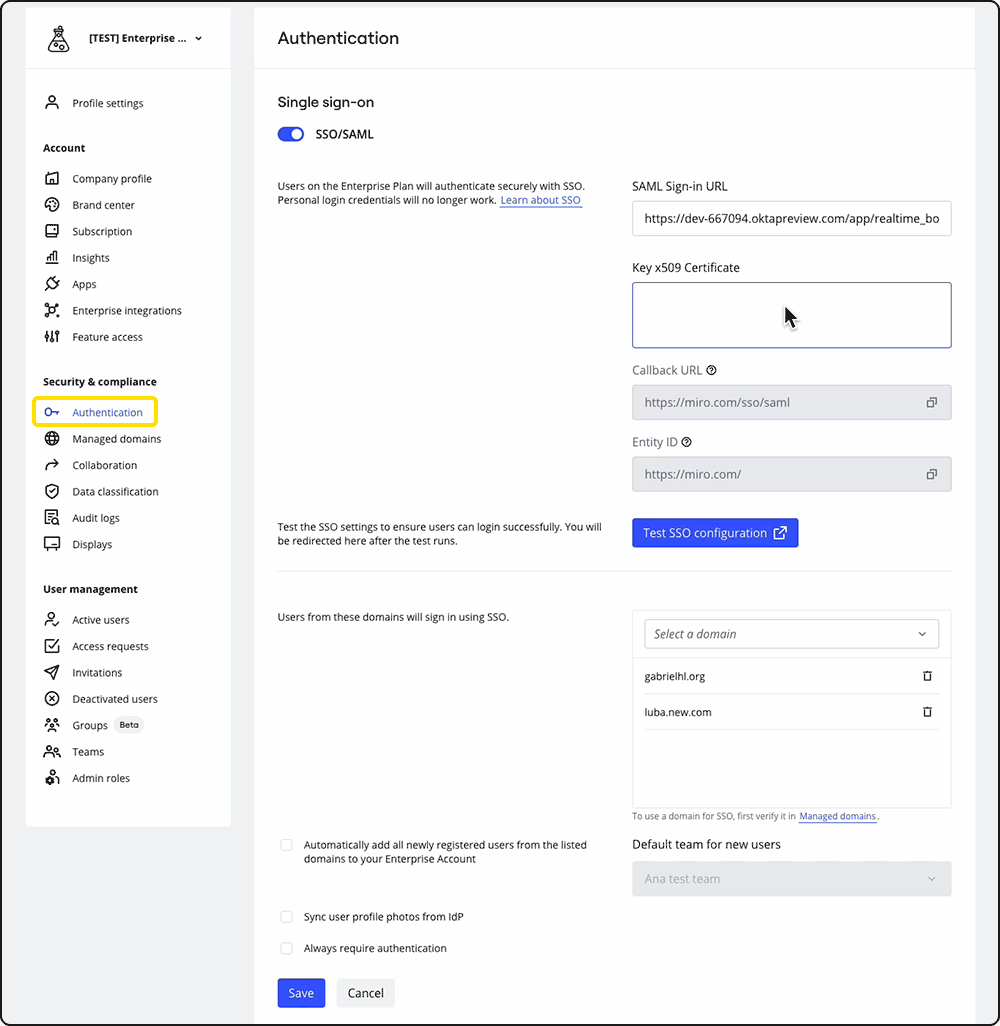Remove the luba.new.com domain via trash icon

click(x=927, y=712)
